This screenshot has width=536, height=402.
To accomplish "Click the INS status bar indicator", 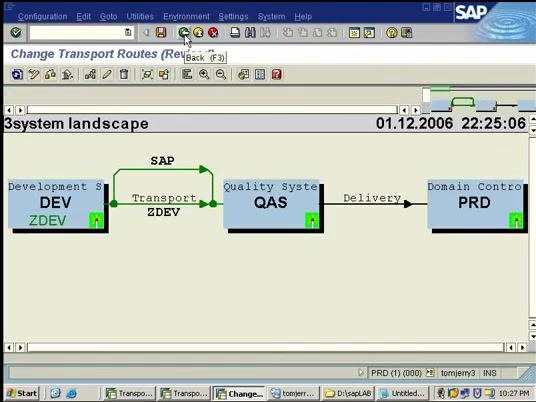I will click(x=490, y=373).
